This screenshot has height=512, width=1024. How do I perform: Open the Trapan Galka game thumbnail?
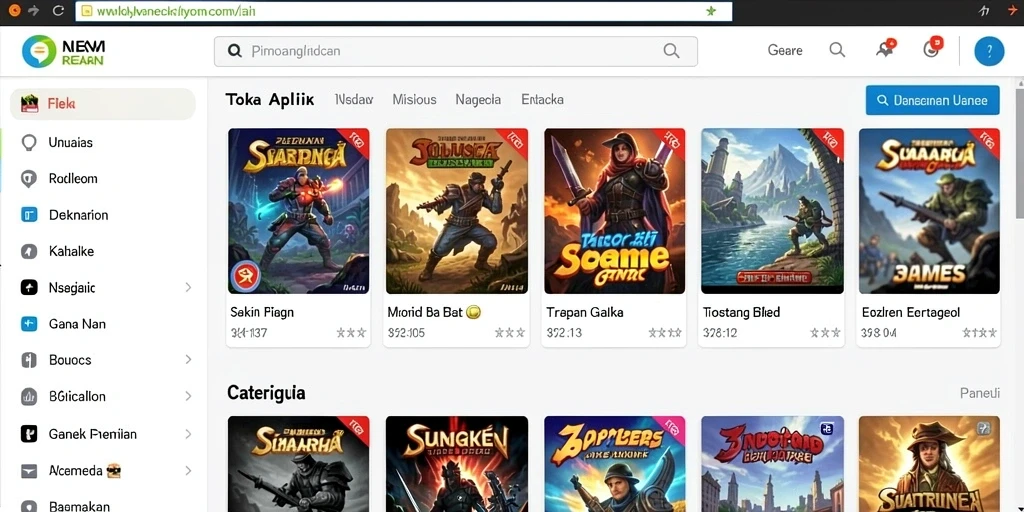pyautogui.click(x=615, y=211)
